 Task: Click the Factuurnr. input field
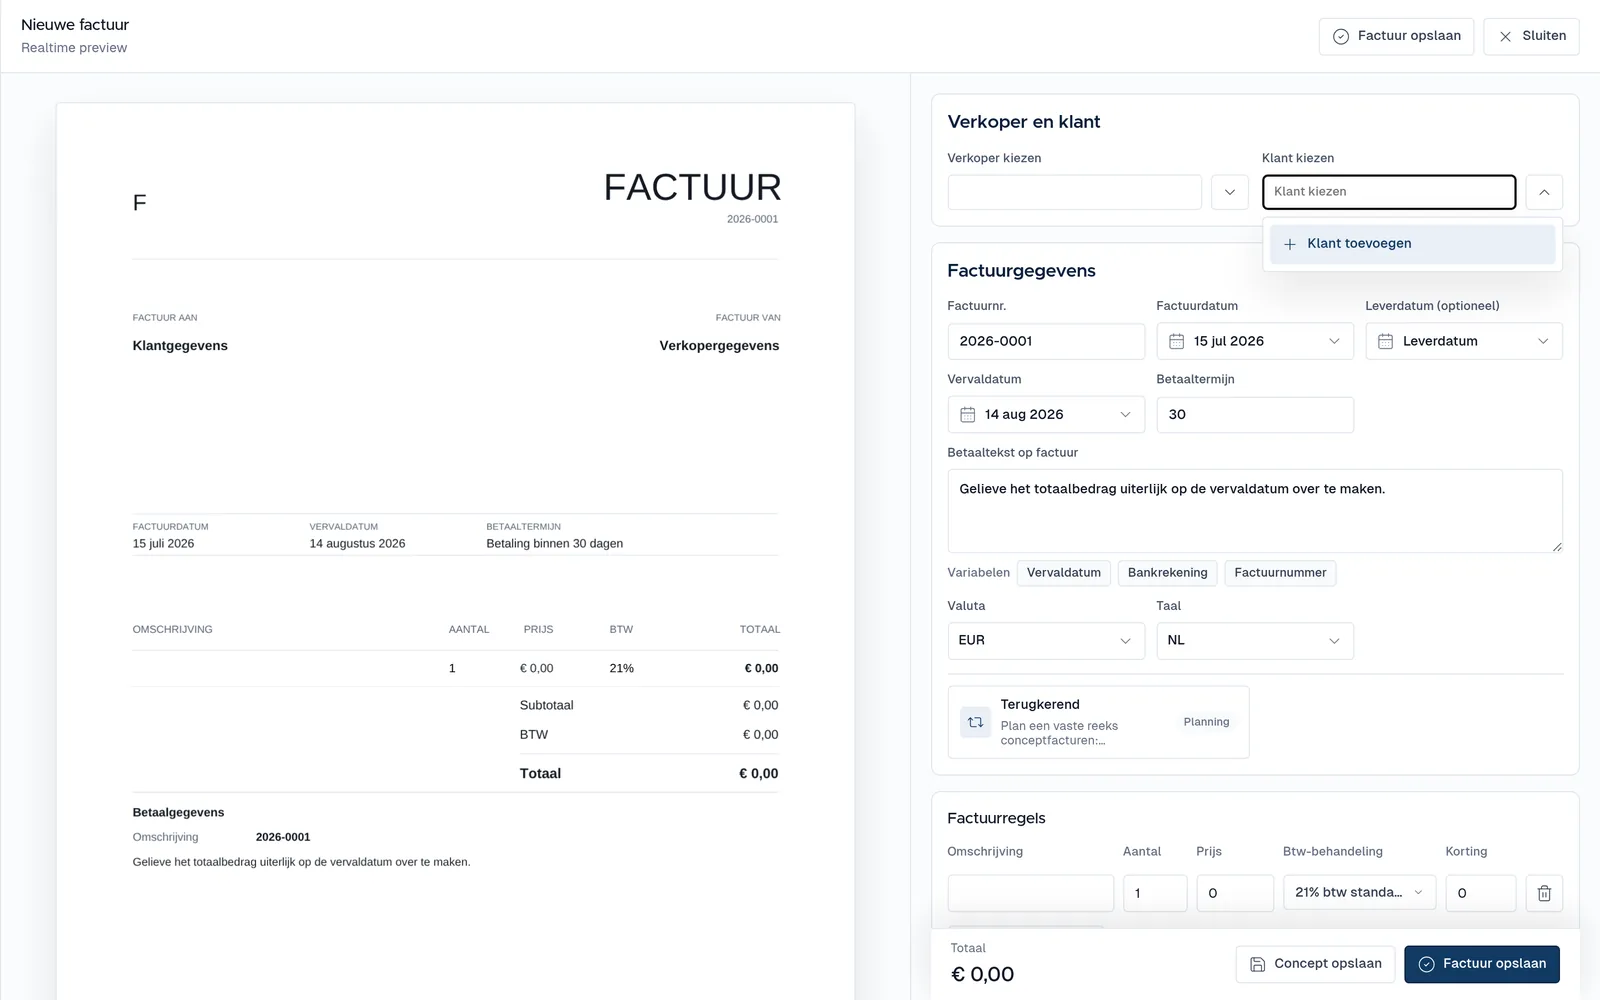(x=1046, y=341)
